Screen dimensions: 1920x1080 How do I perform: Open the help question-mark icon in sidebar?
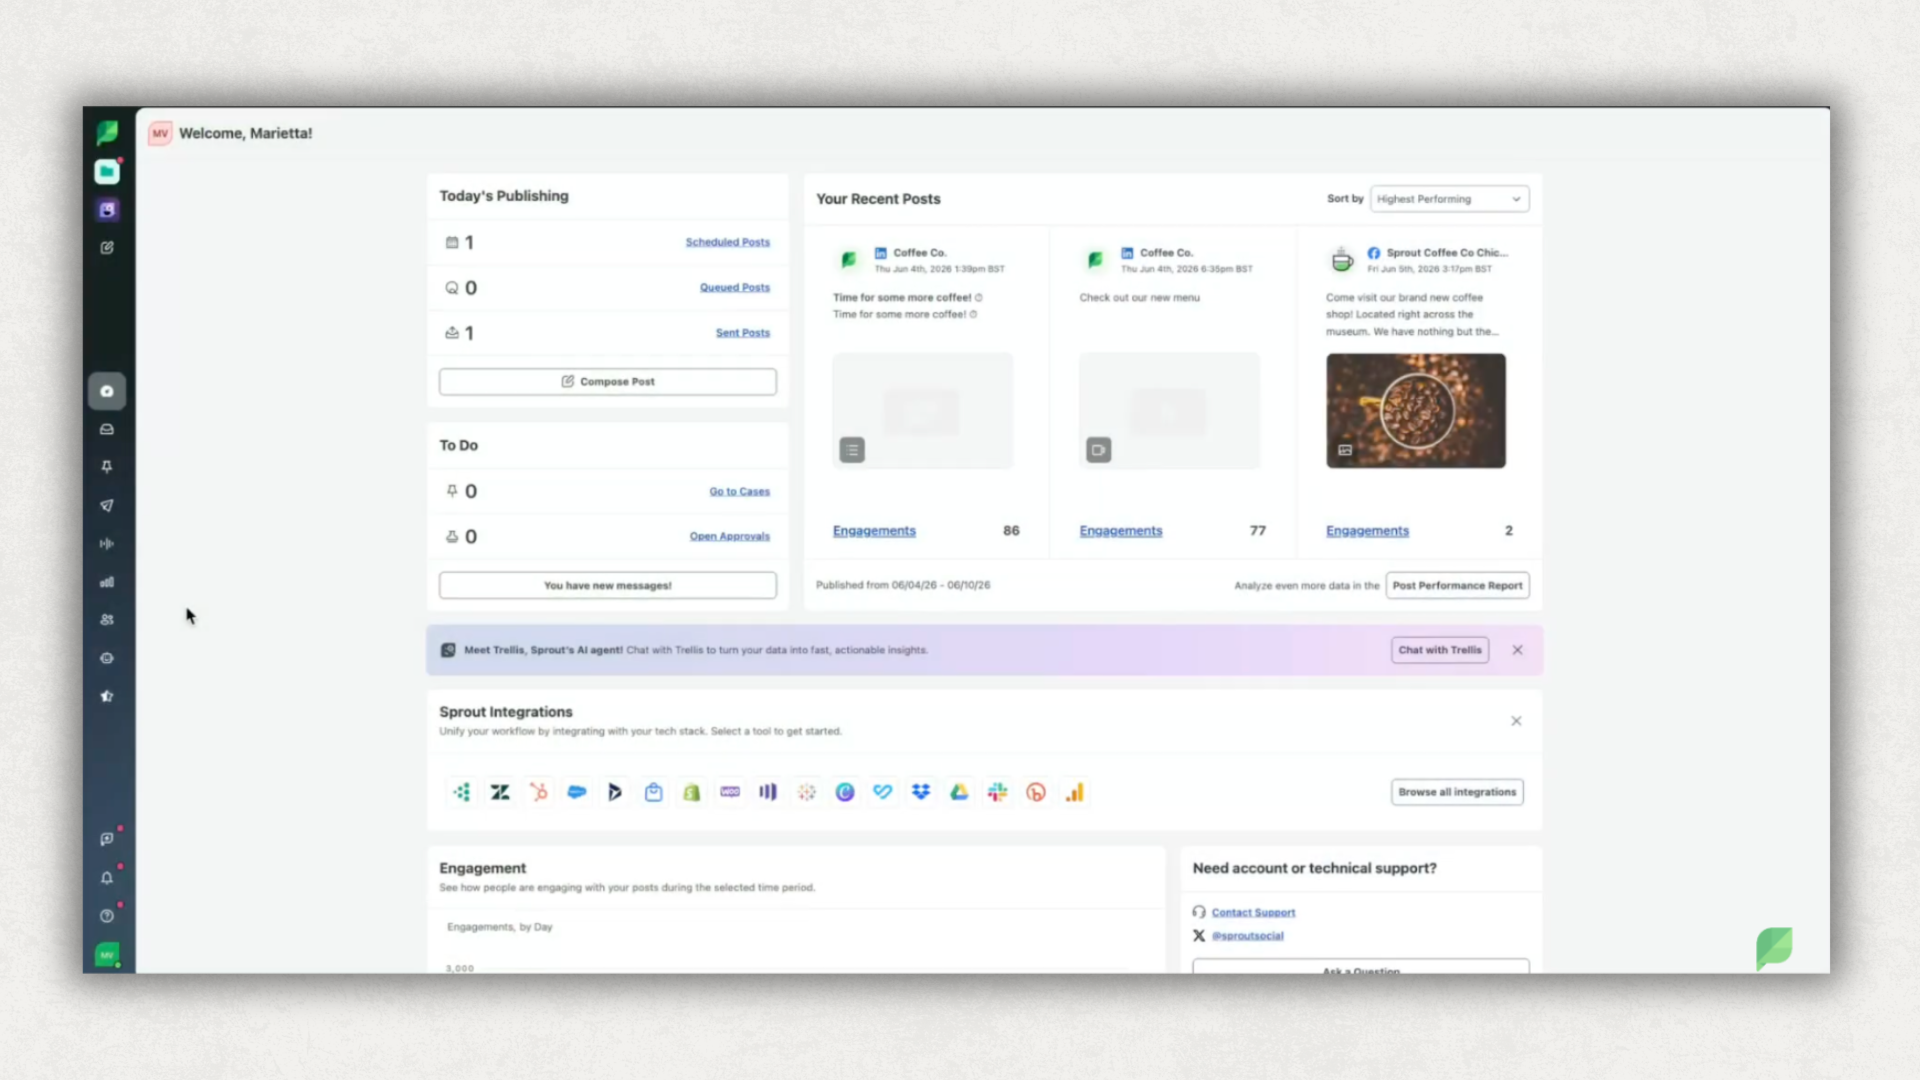click(107, 916)
